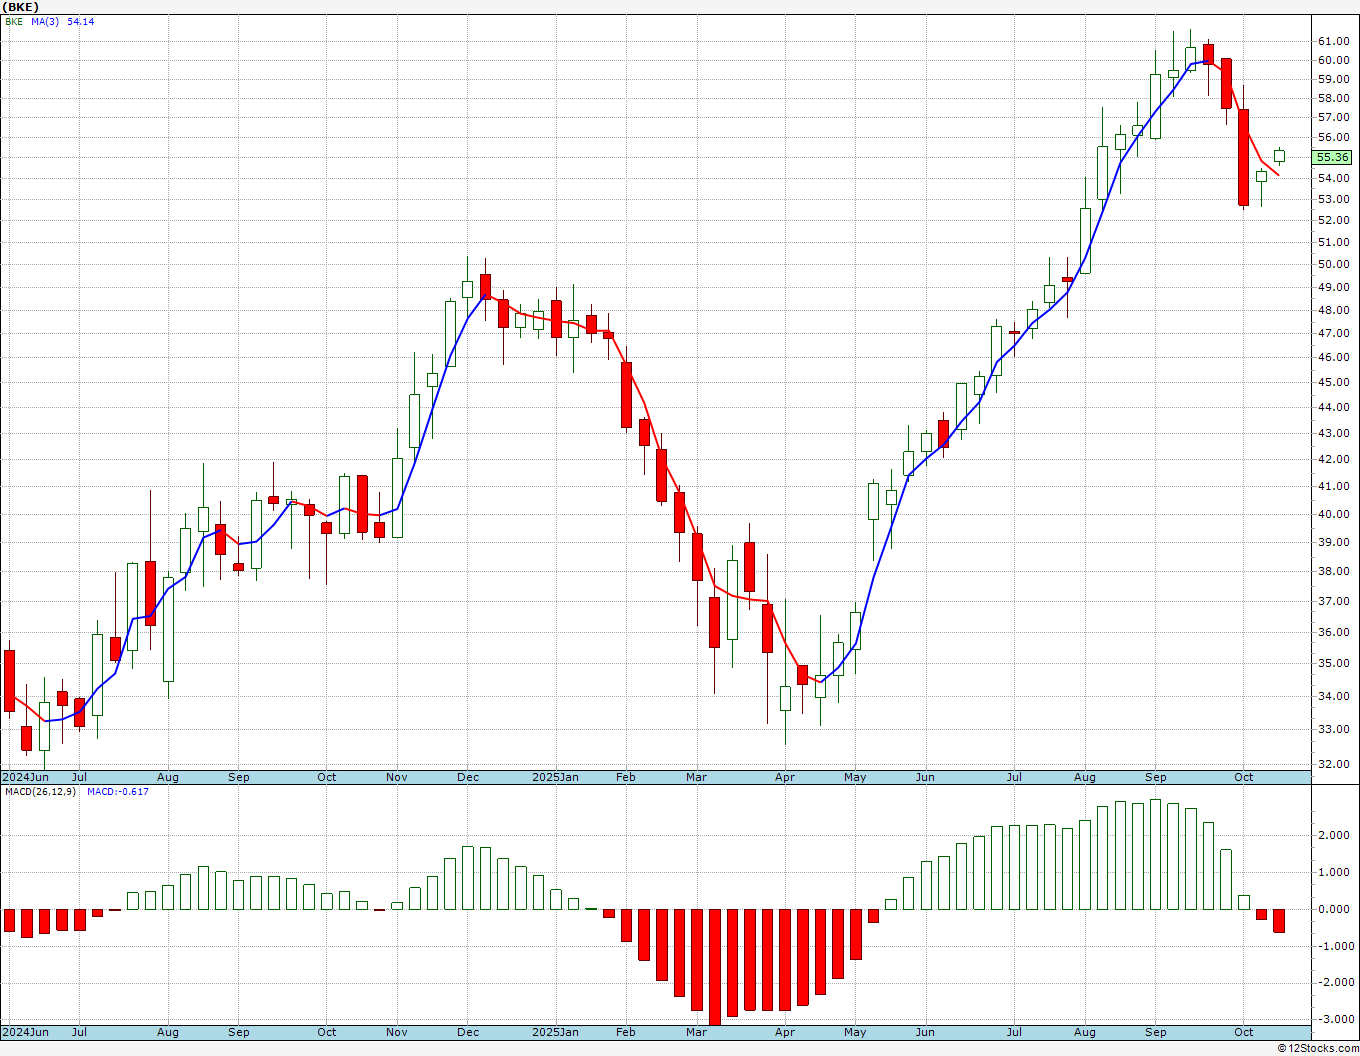Click the 0.000 MACD axis label

coord(1333,909)
